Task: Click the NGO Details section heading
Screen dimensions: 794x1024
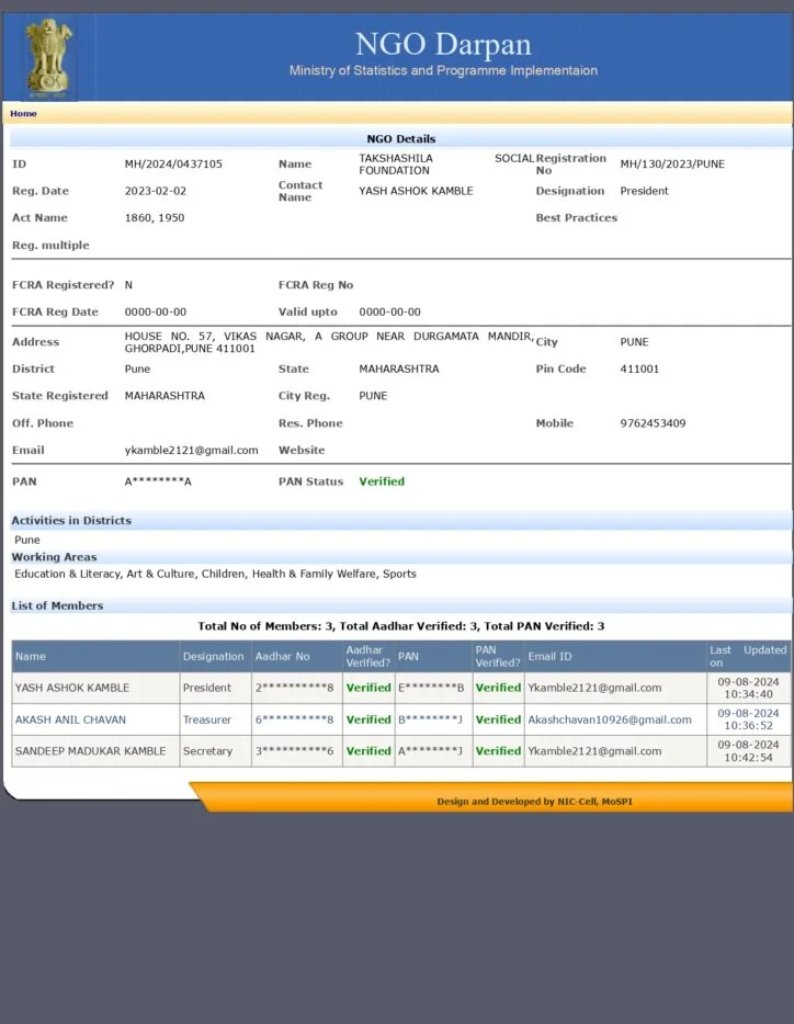Action: (x=401, y=138)
